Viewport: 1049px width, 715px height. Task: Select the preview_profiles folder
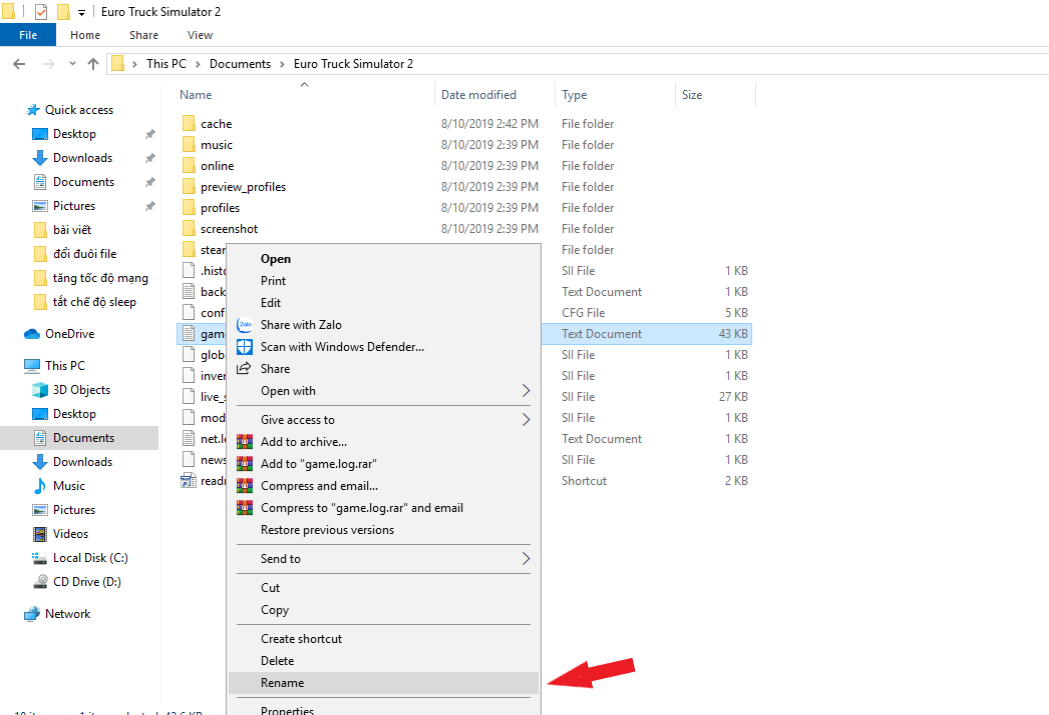pyautogui.click(x=243, y=187)
